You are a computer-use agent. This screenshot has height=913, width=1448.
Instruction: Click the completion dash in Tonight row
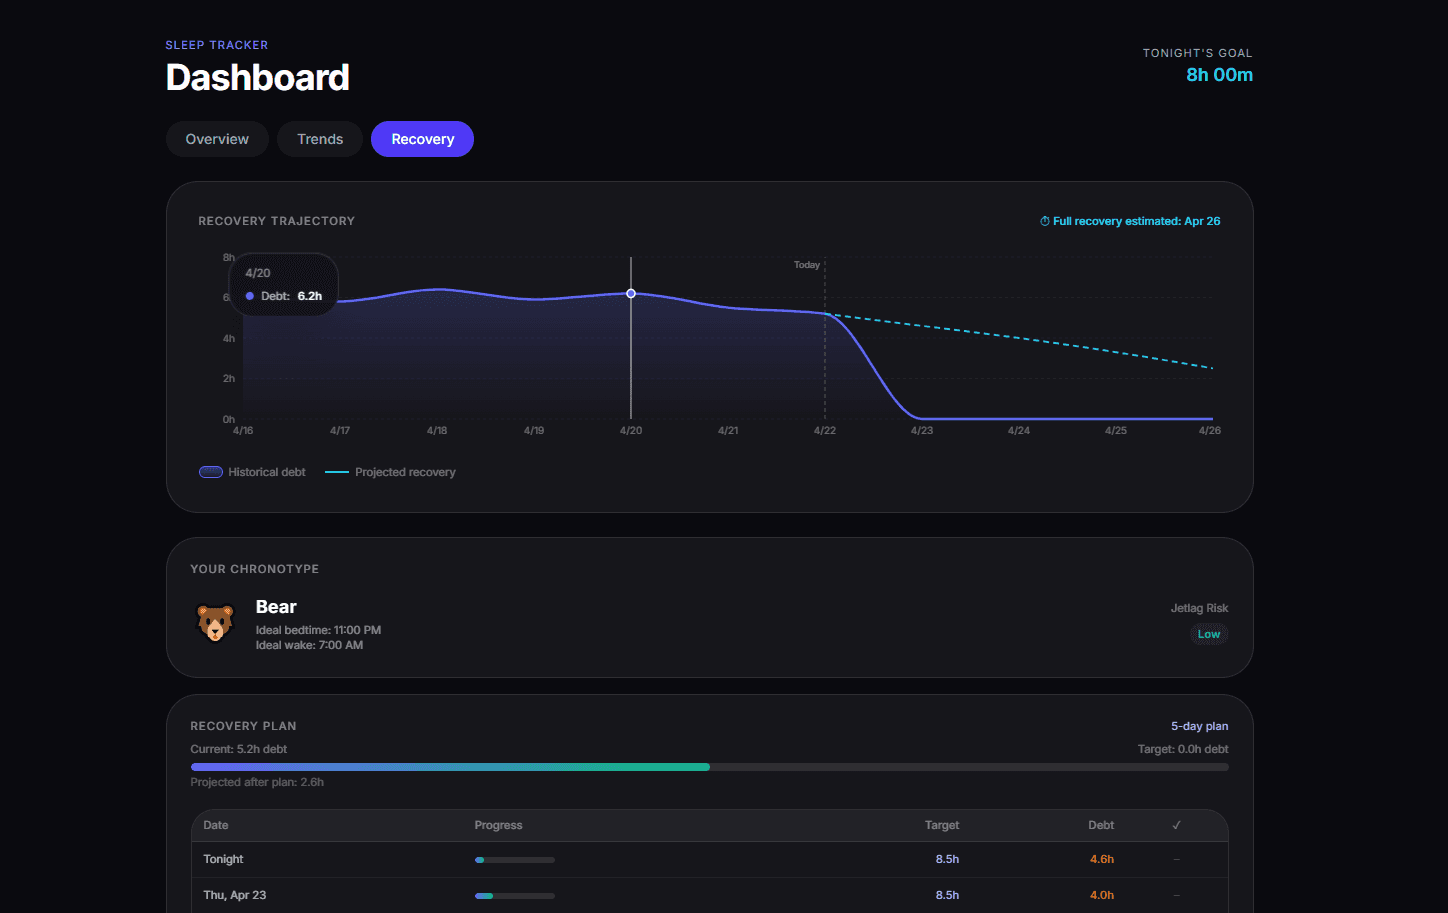click(1177, 859)
